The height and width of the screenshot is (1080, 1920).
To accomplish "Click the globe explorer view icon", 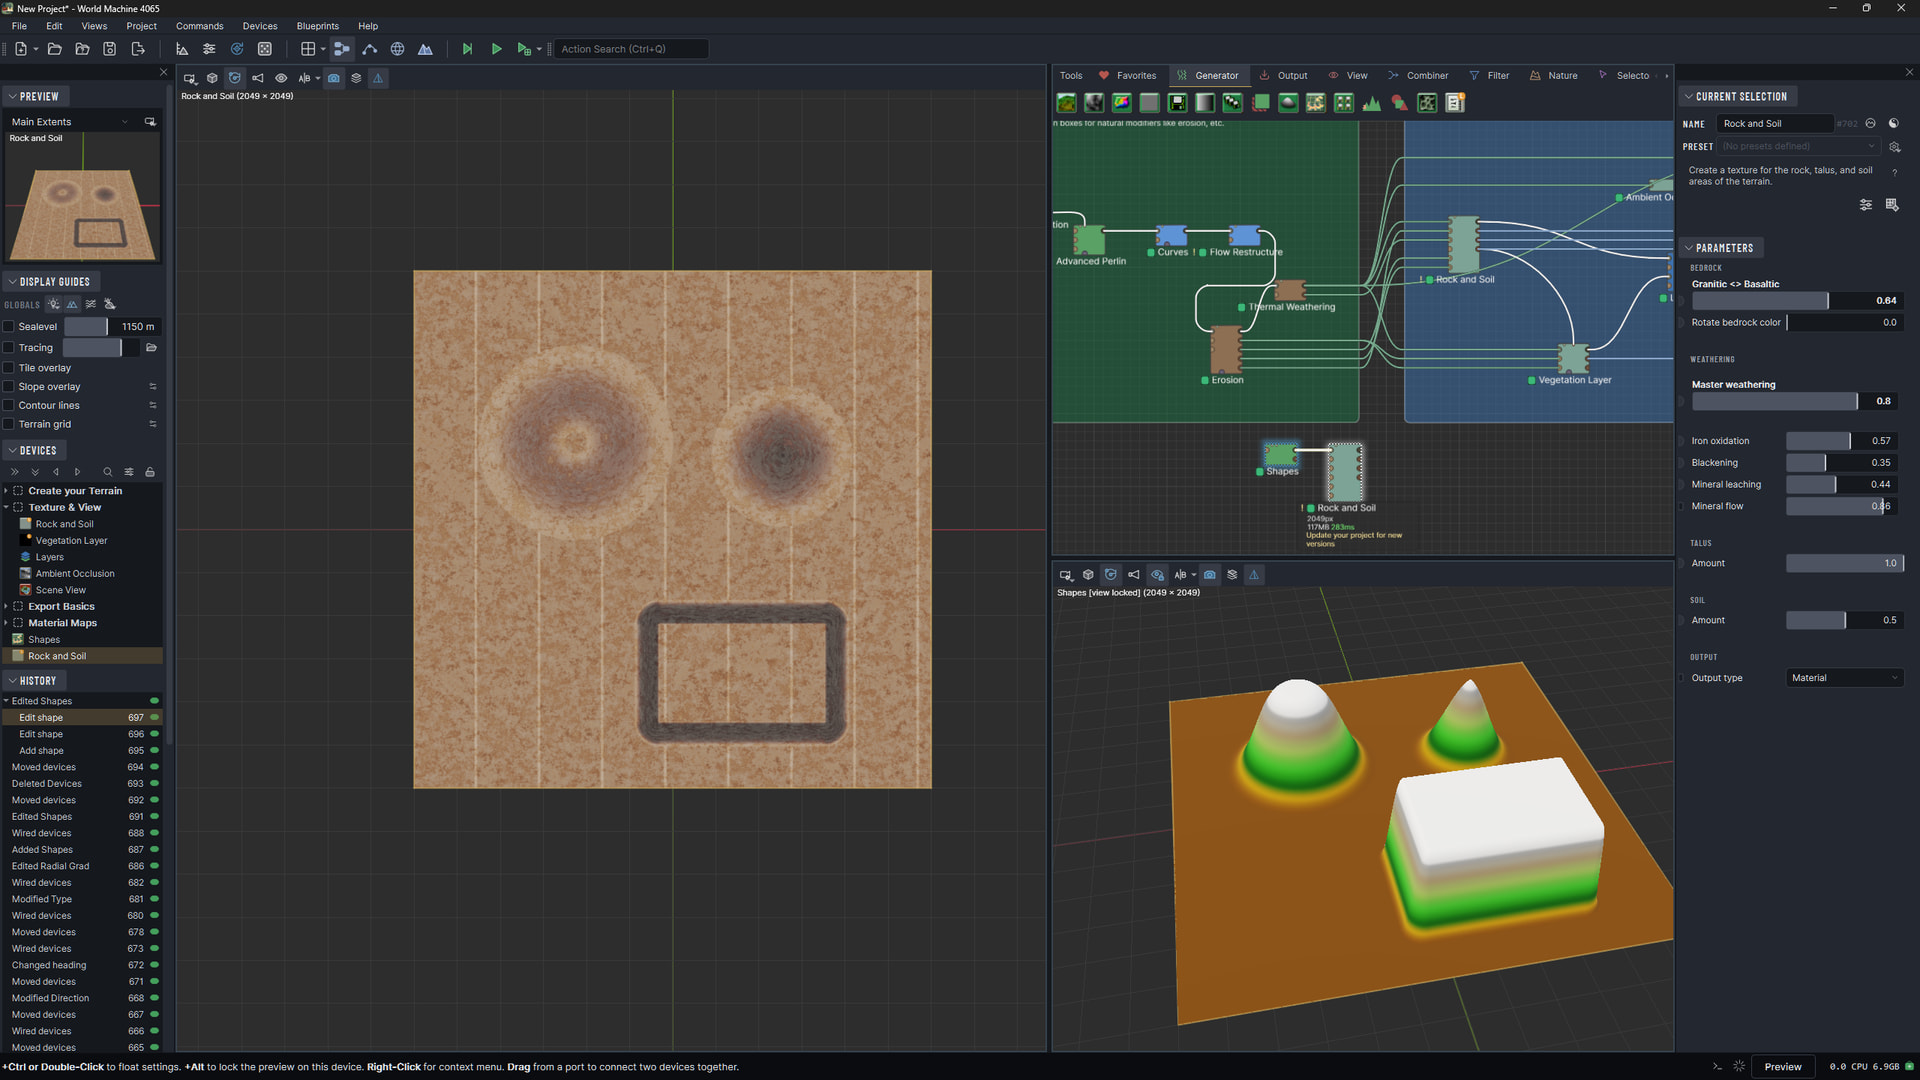I will coord(398,49).
